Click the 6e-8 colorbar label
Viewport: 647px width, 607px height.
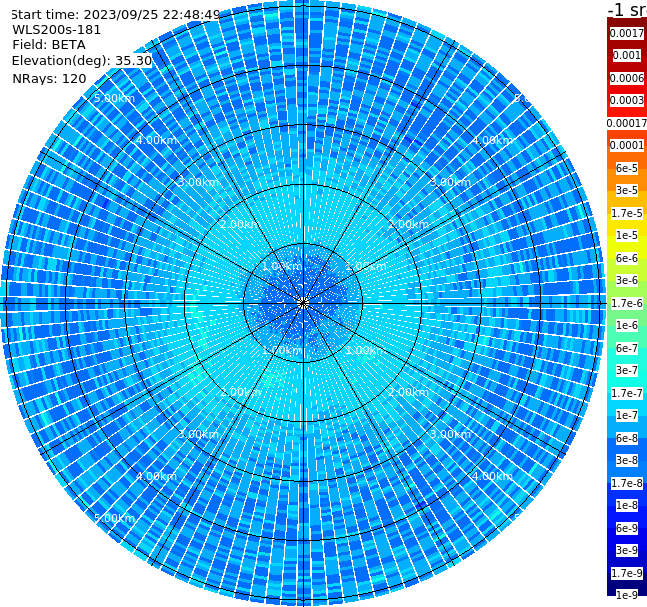[627, 438]
